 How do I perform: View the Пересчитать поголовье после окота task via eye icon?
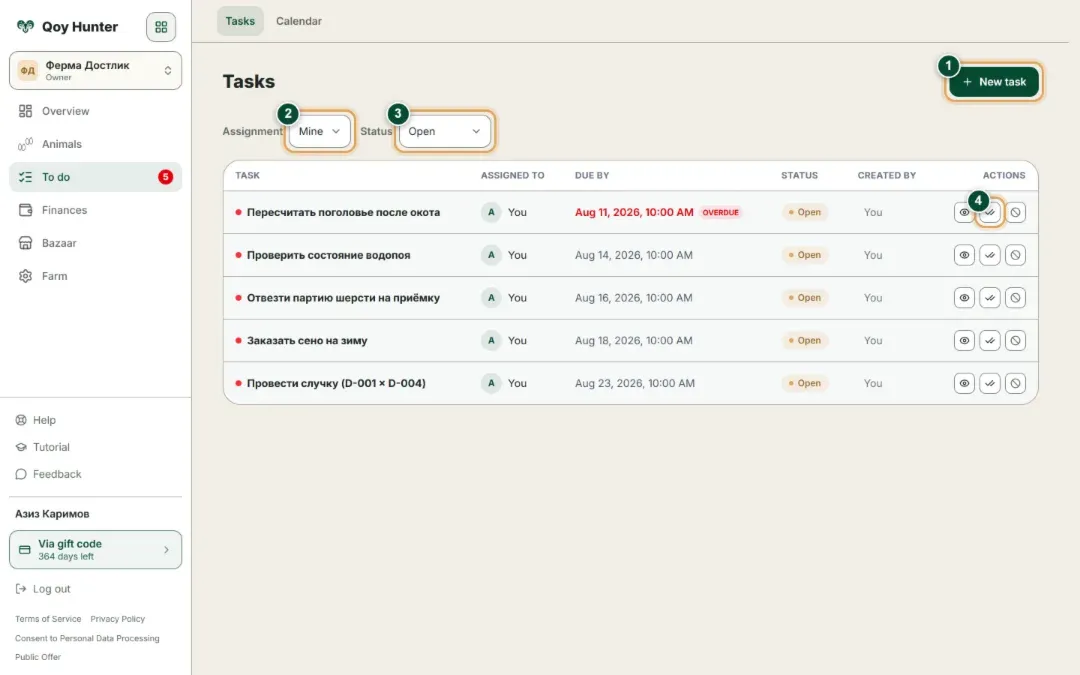click(x=964, y=212)
